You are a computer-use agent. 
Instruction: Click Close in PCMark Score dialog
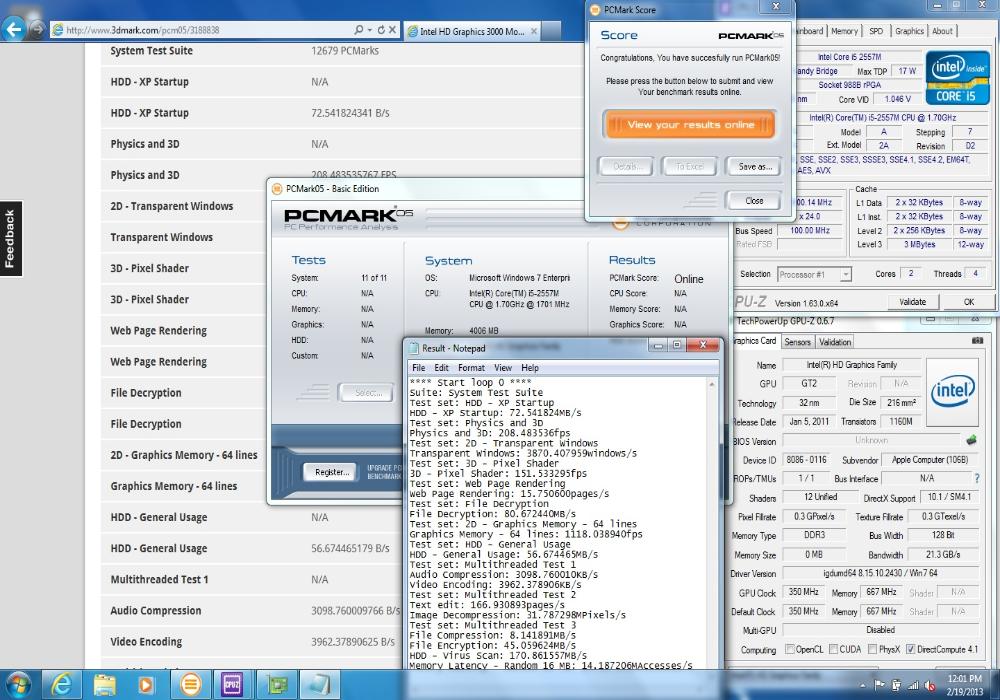(x=754, y=201)
